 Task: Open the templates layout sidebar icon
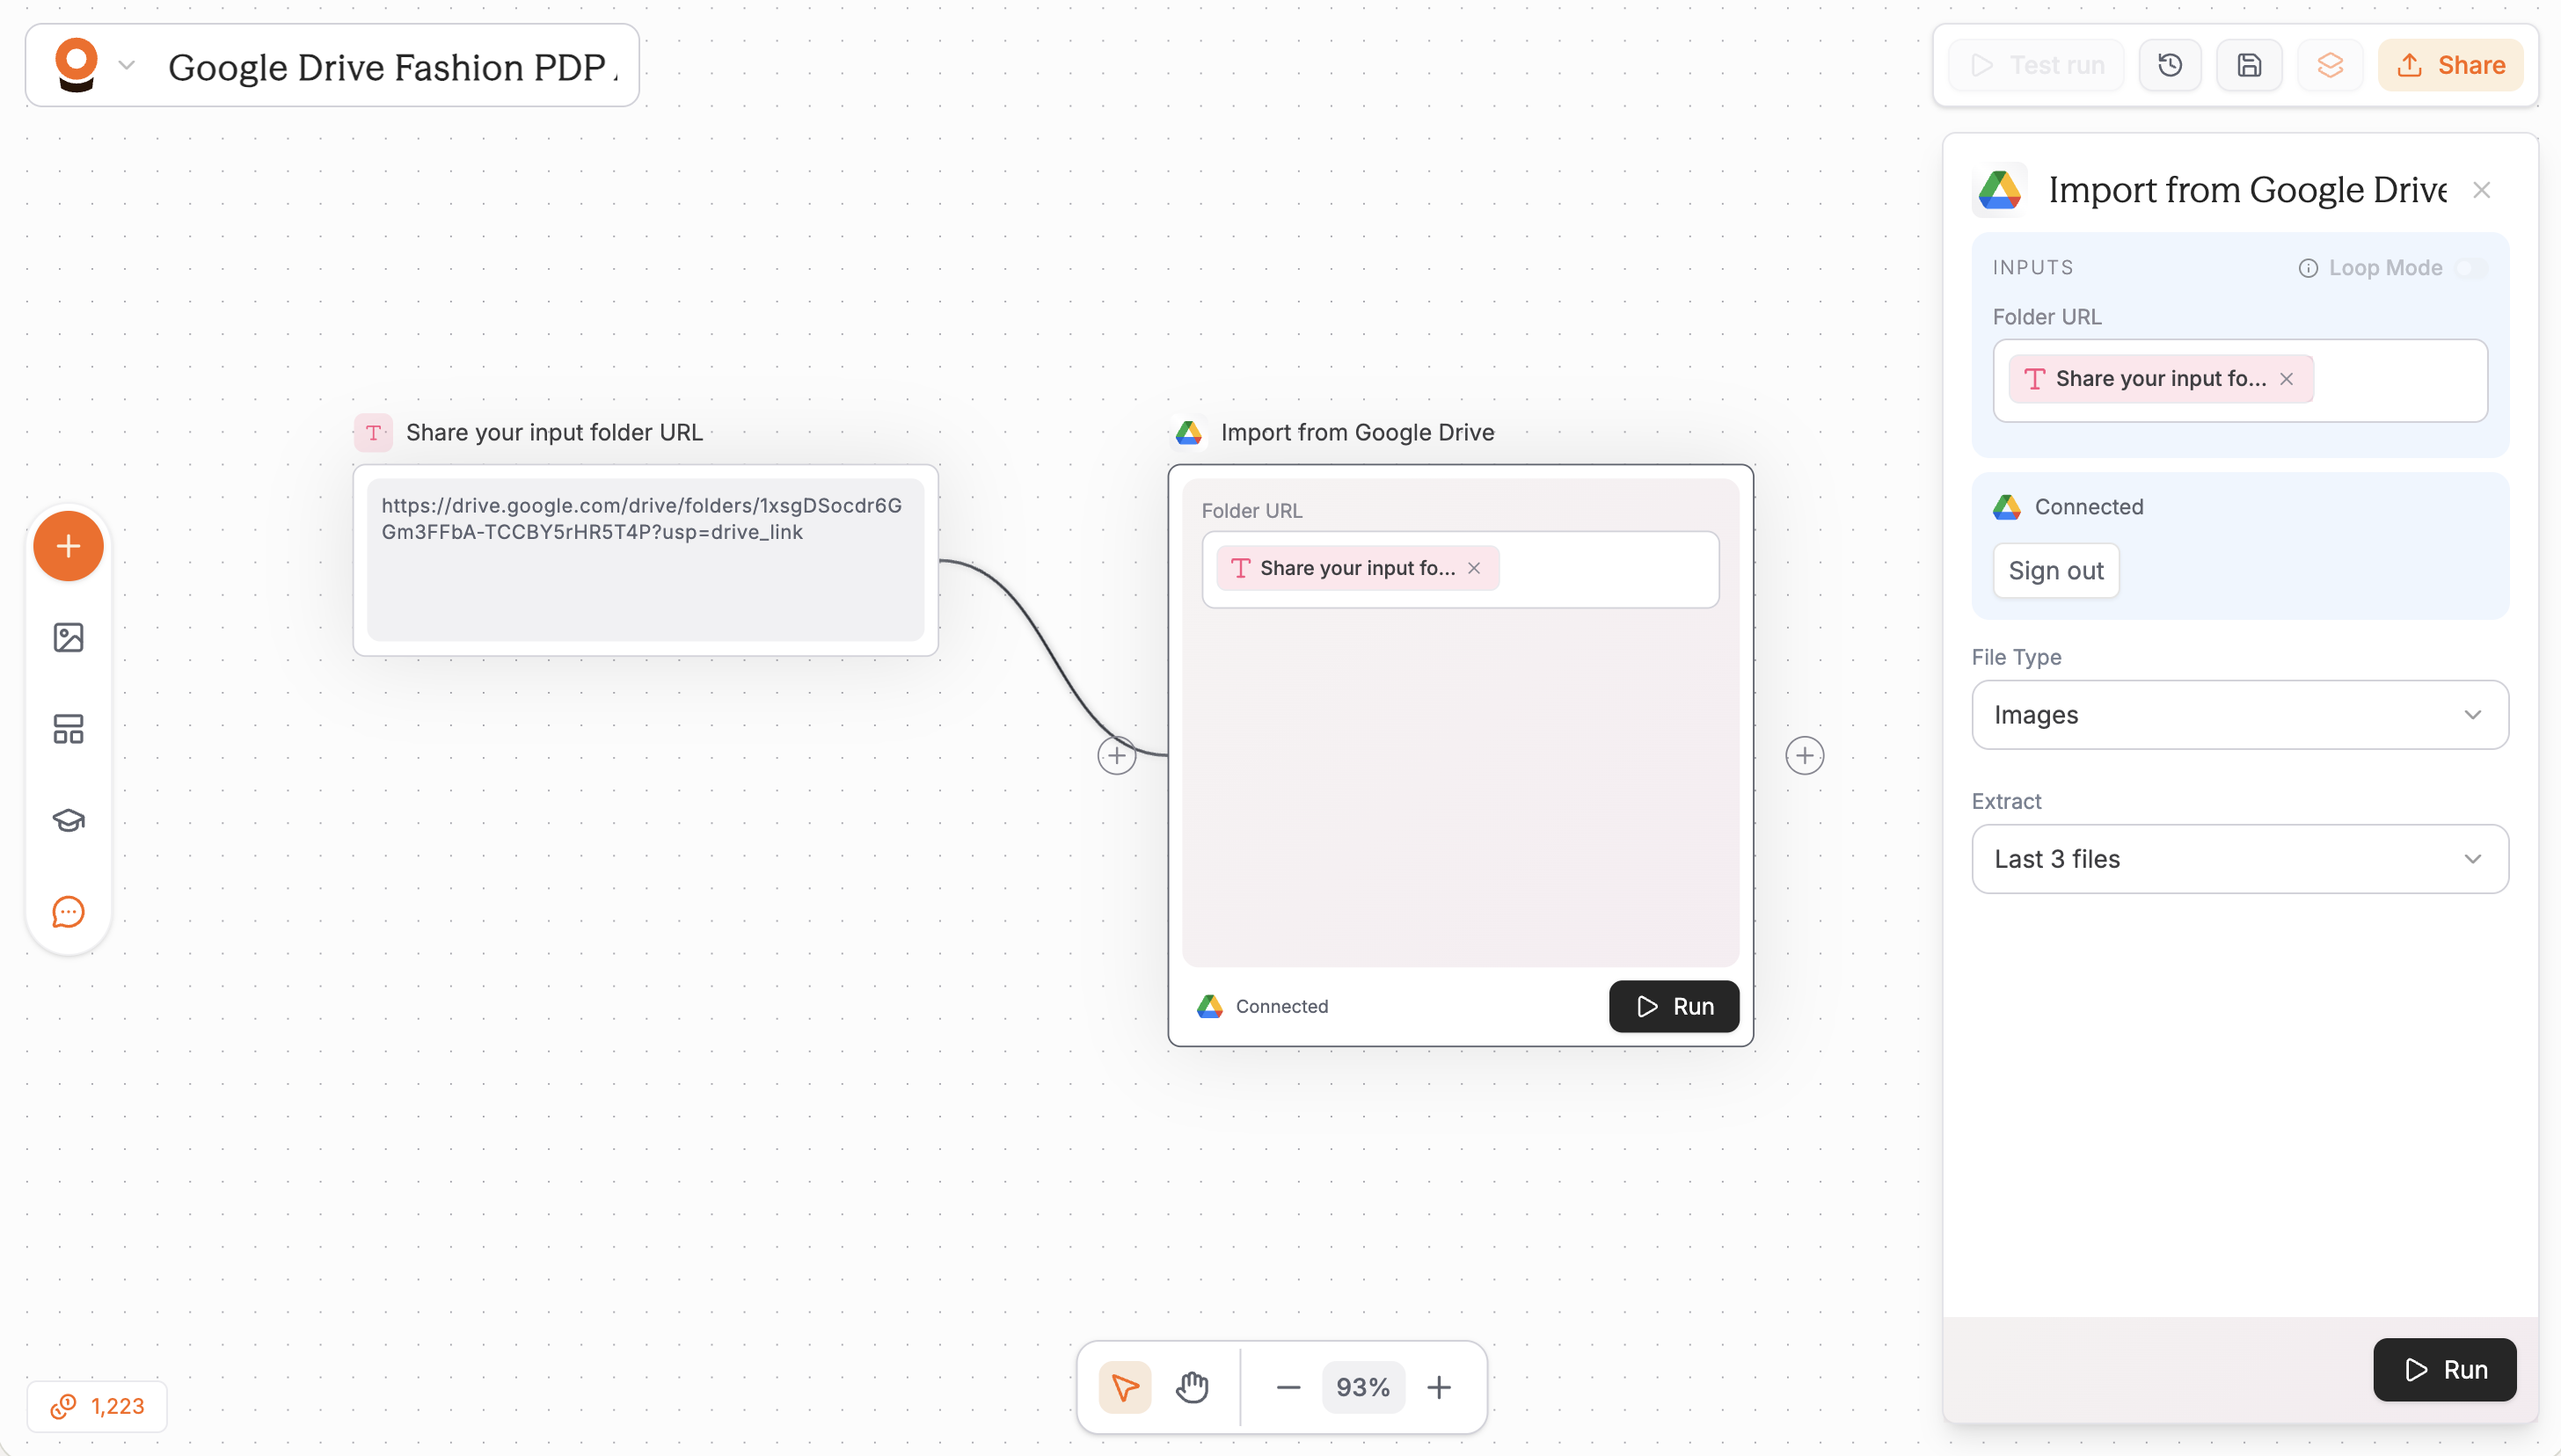click(x=68, y=728)
